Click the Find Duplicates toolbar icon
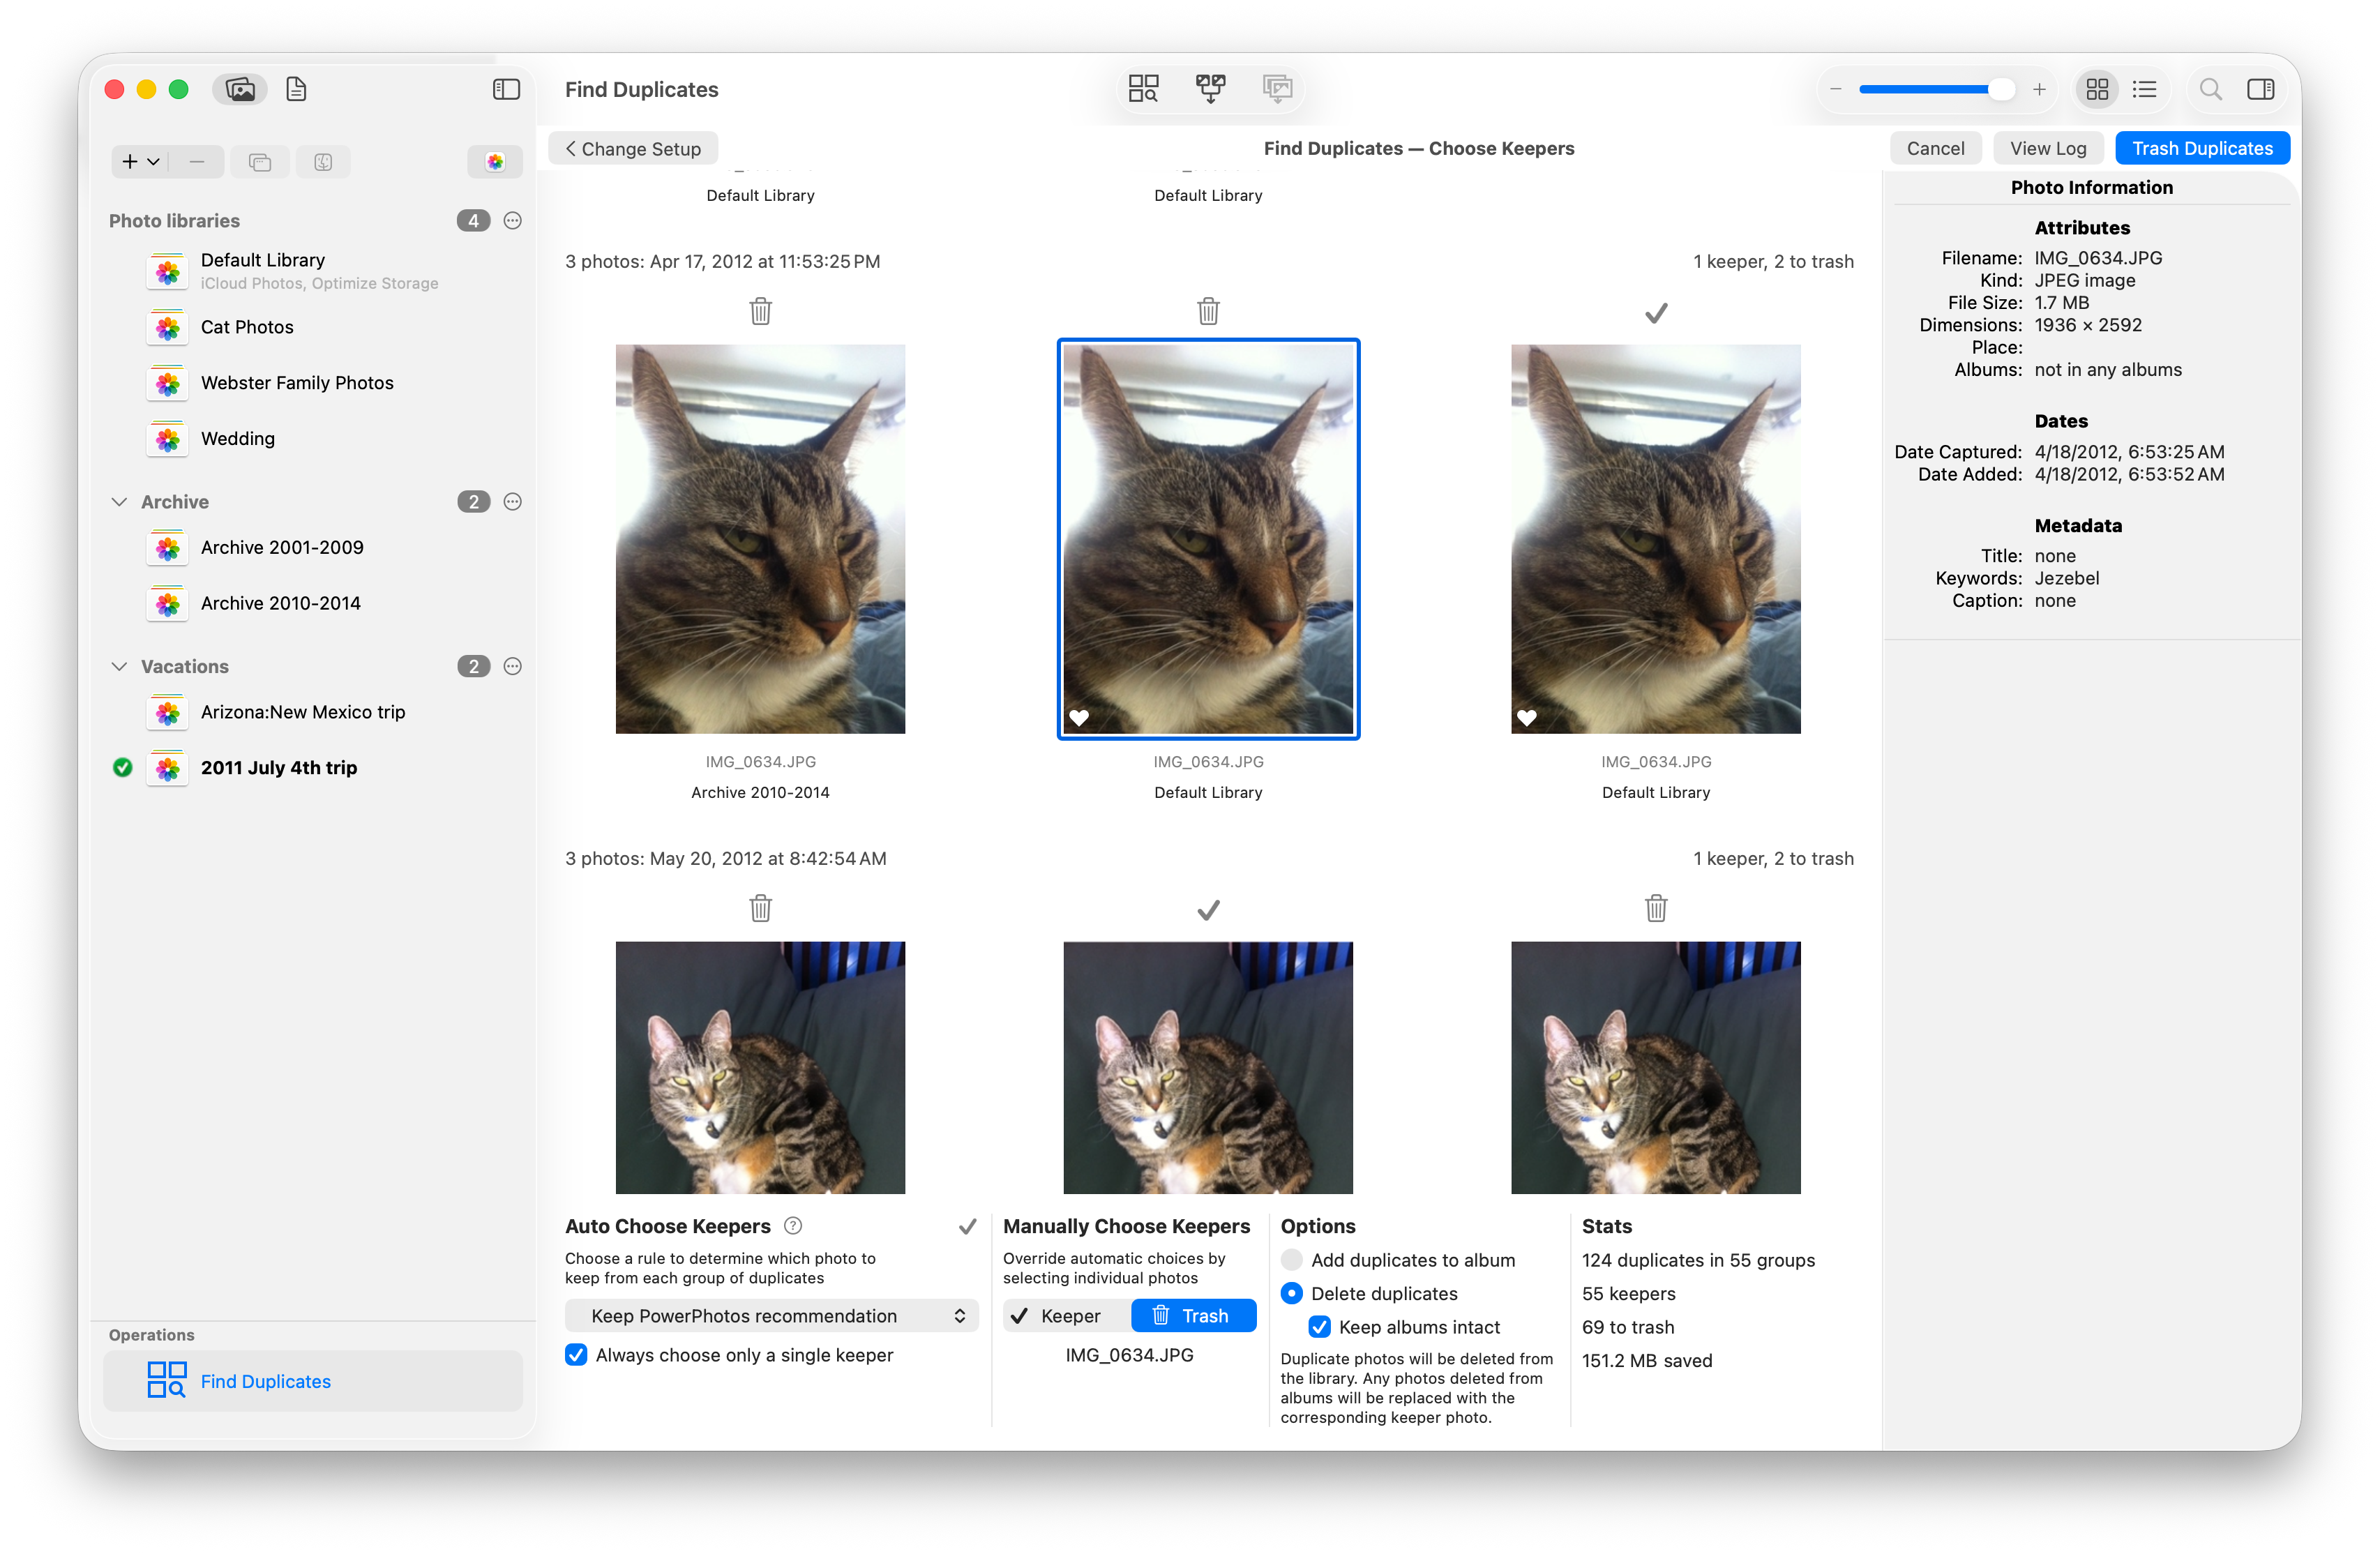This screenshot has height=1554, width=2380. pyautogui.click(x=1143, y=89)
